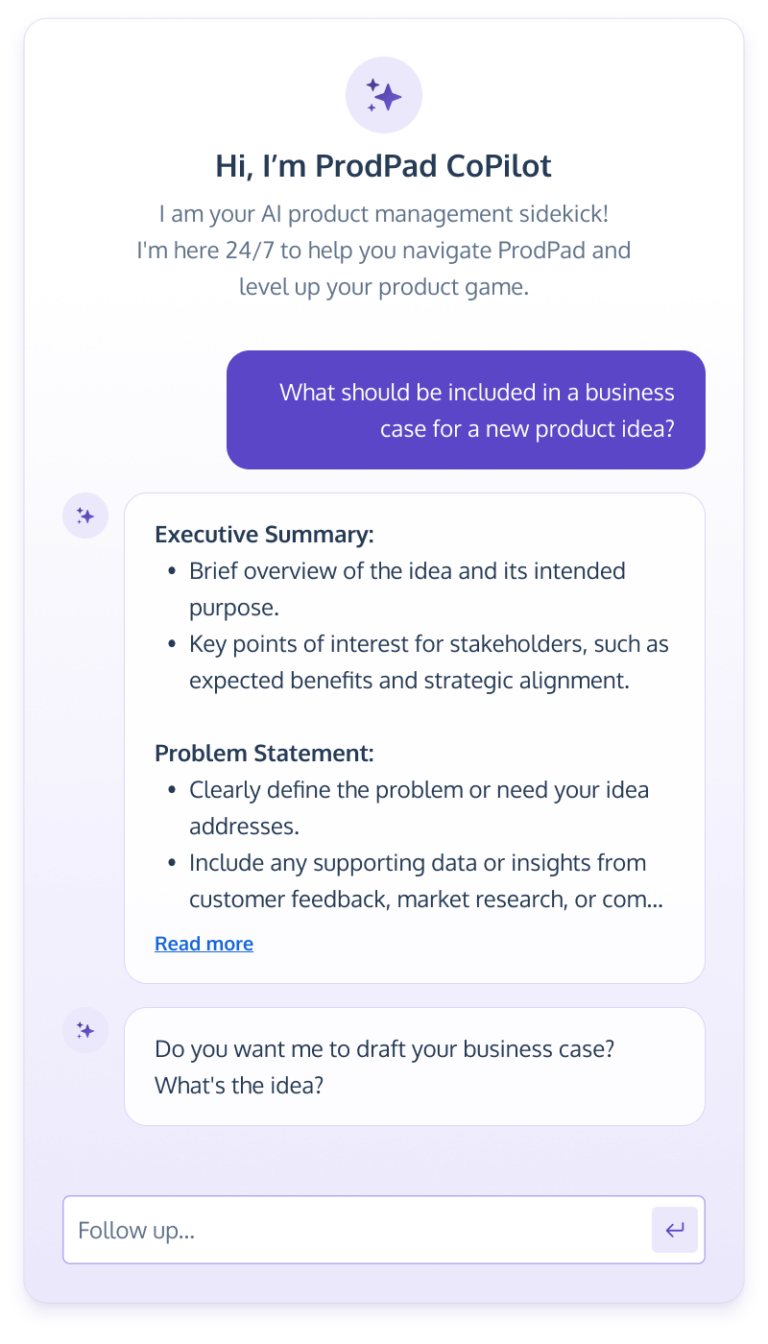Viewport: 768px width, 1344px height.
Task: Click the CoPilot avatar beside the draft offer message
Action: click(x=85, y=1030)
